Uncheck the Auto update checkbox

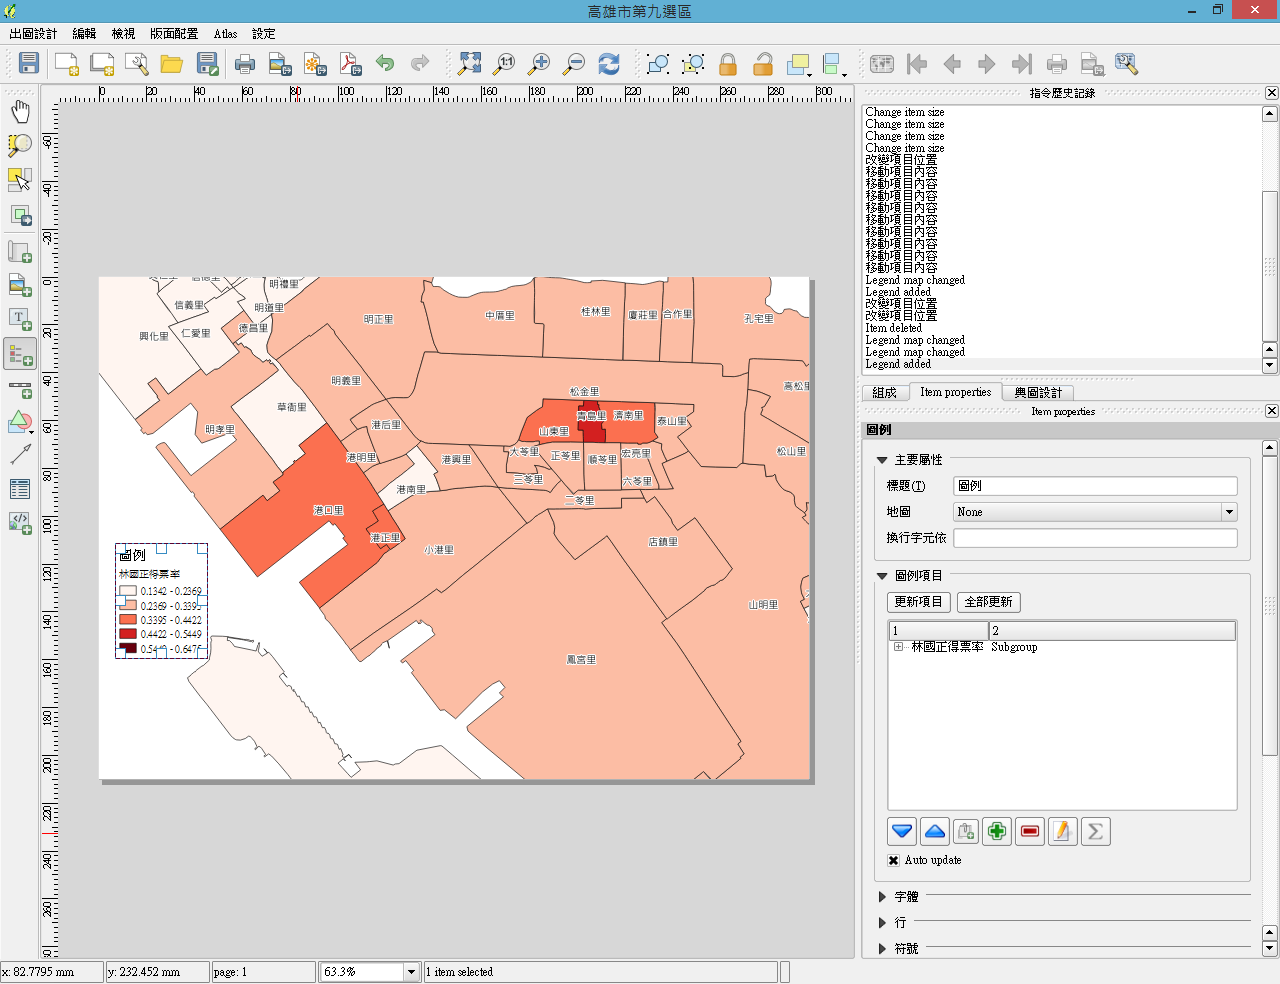(894, 860)
